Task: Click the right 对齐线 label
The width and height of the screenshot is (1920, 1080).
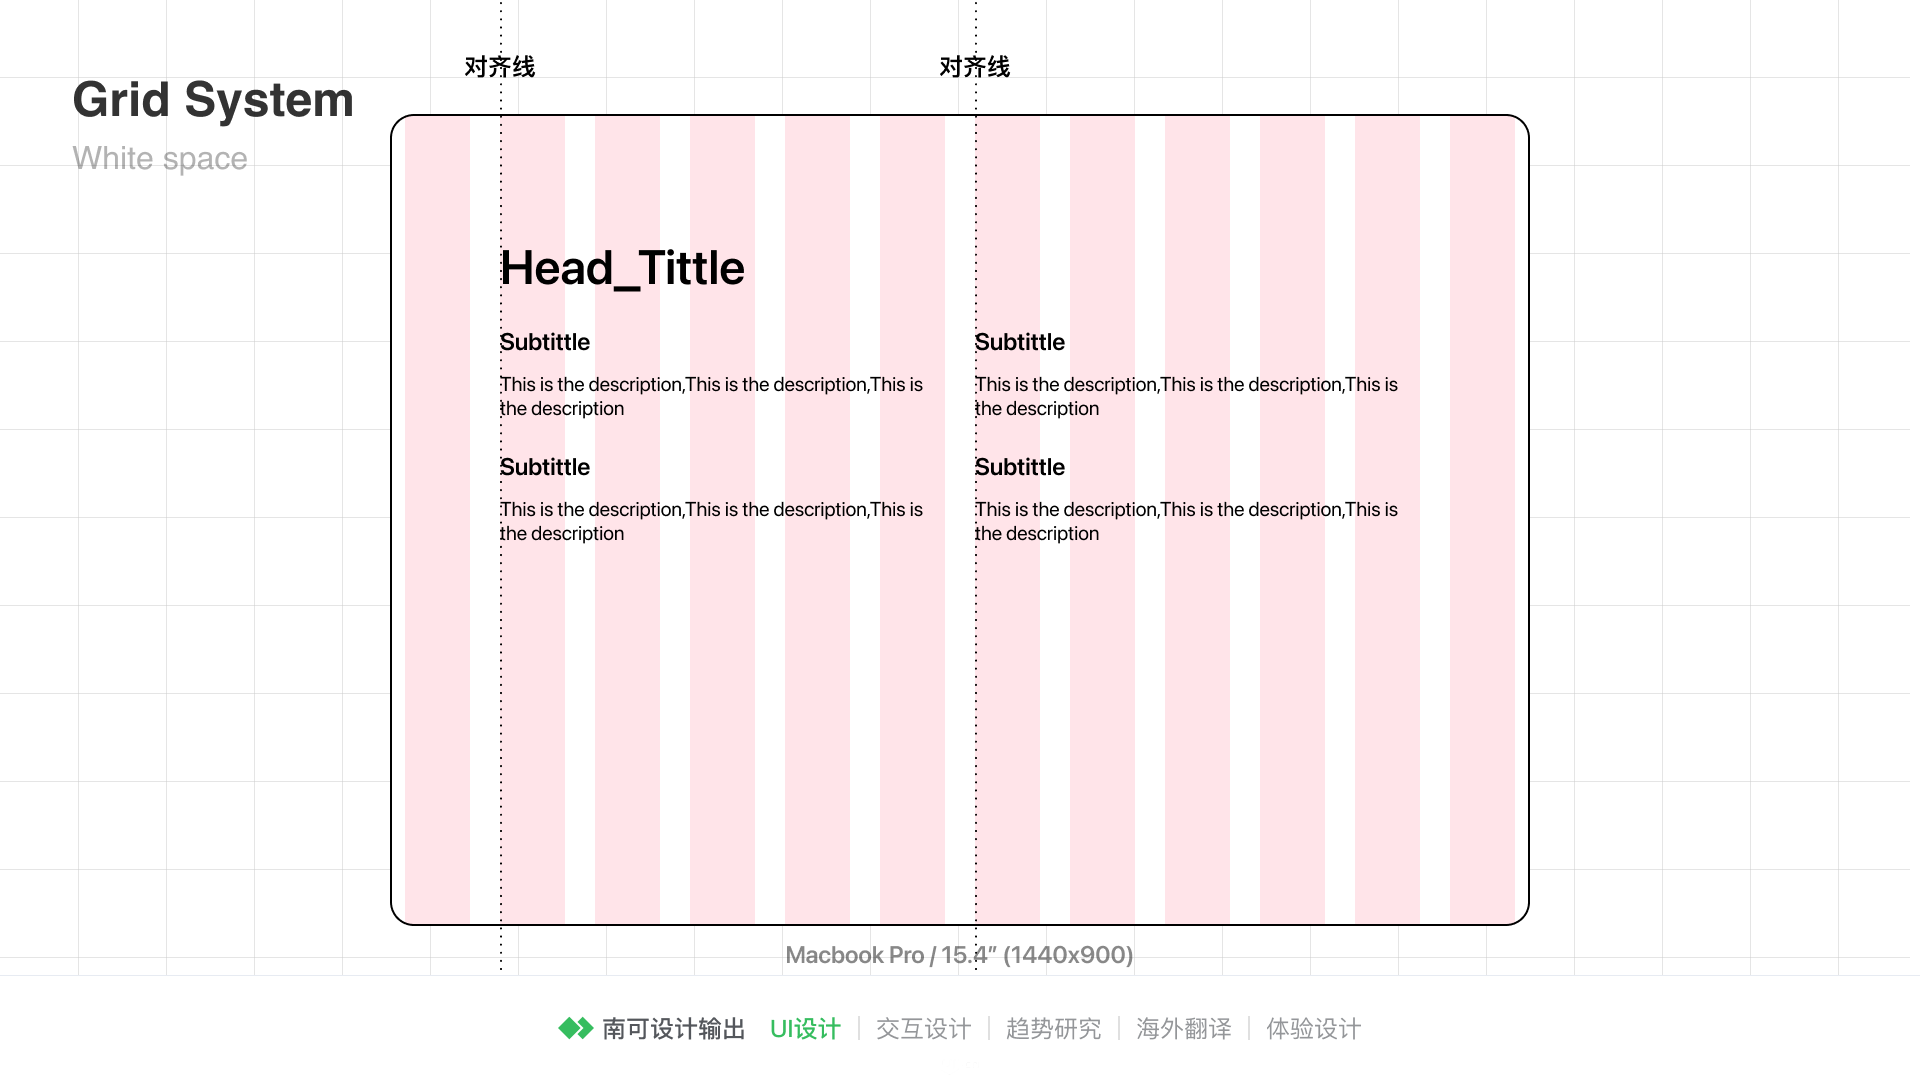Action: [x=974, y=67]
